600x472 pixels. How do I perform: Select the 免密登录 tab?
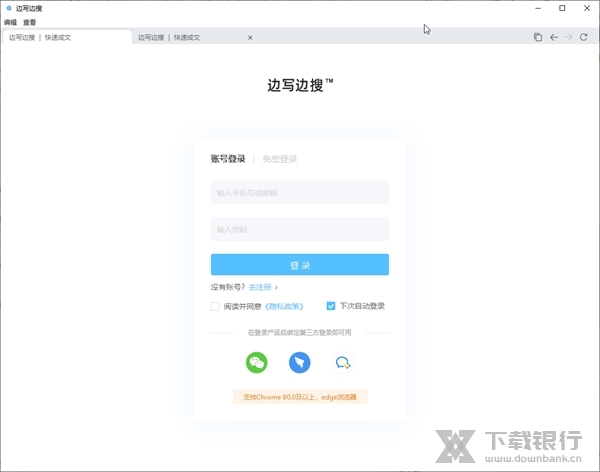(x=280, y=158)
